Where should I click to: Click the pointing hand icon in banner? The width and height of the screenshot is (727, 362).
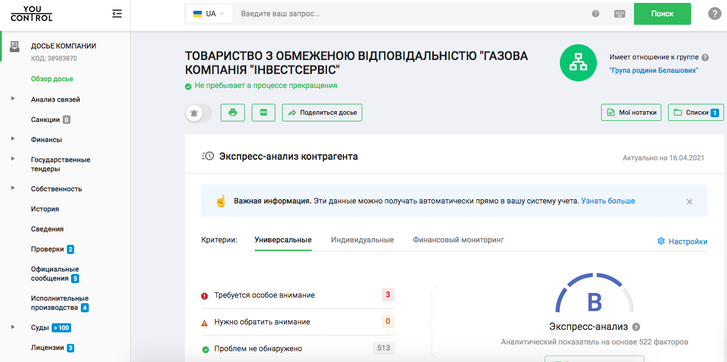click(221, 201)
